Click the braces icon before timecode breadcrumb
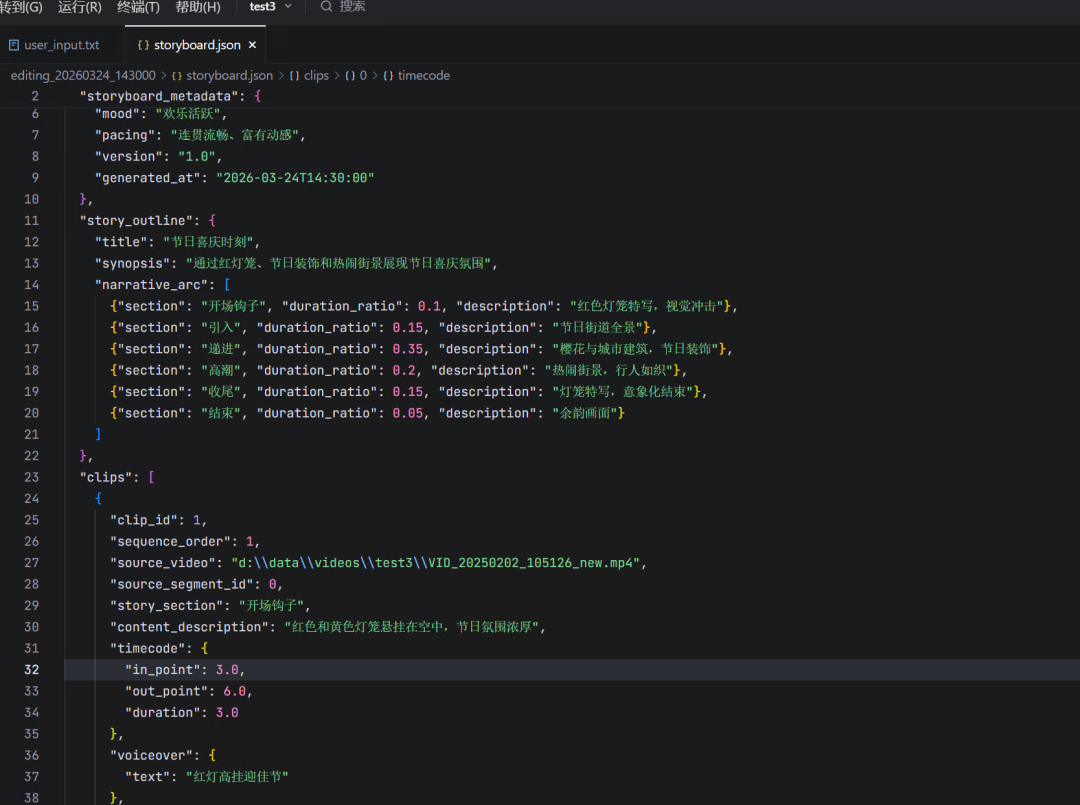 coord(388,76)
